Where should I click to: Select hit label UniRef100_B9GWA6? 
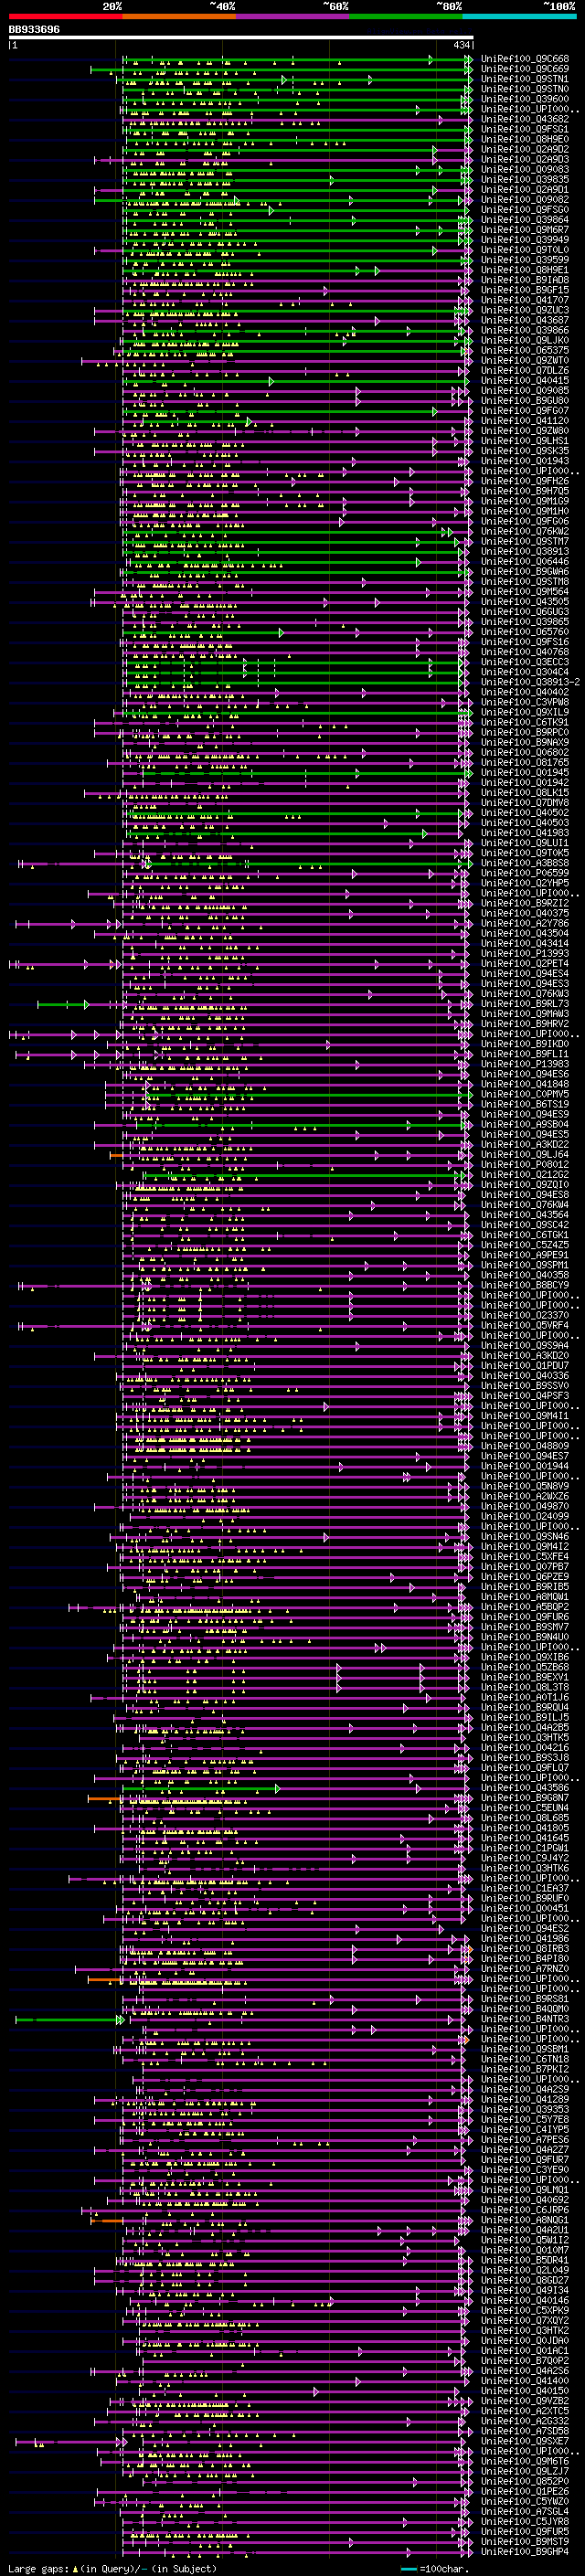point(524,571)
